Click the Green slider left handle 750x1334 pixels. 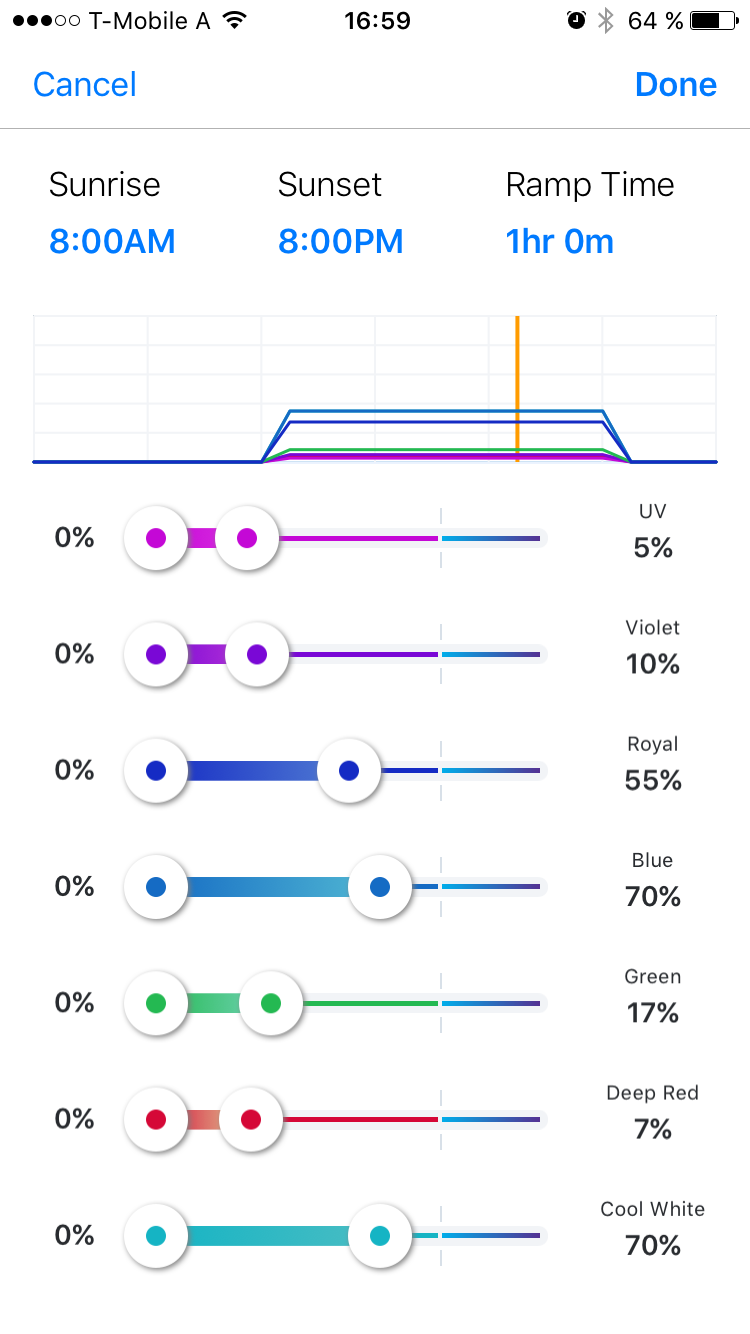click(156, 1003)
